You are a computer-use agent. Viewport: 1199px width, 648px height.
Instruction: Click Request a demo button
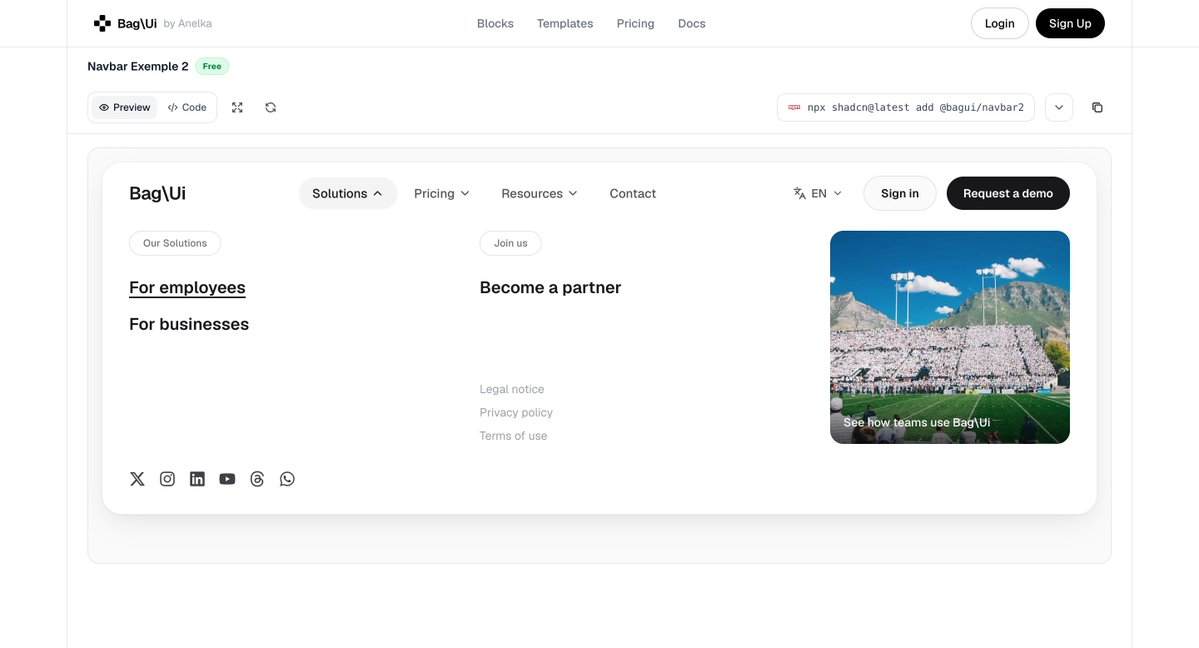pyautogui.click(x=1008, y=194)
